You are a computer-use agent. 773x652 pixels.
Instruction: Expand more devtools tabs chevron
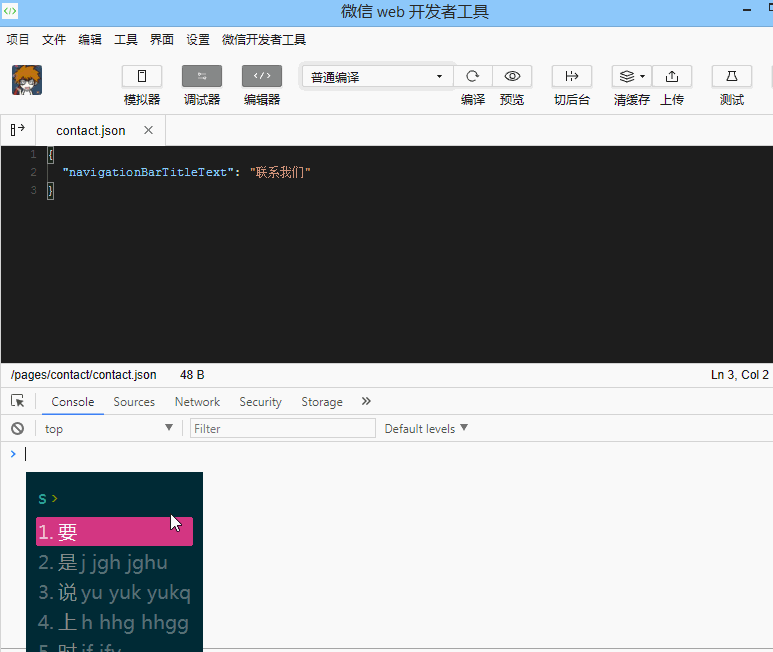tap(366, 401)
